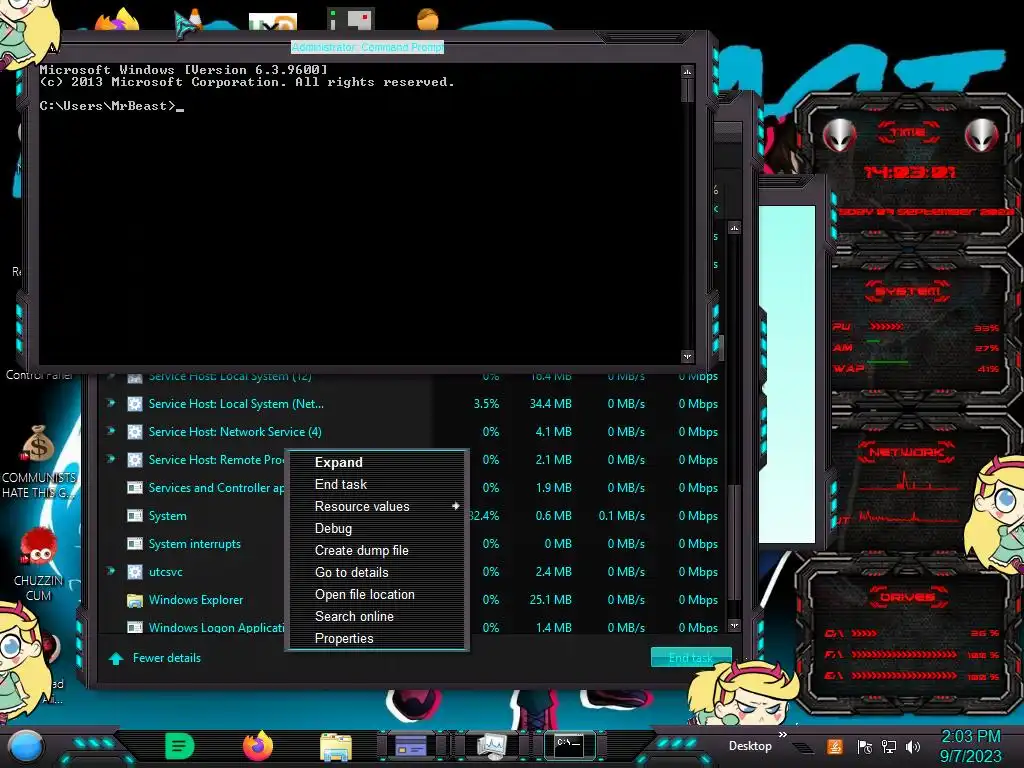Click the 25.1 MB memory value
Viewport: 1024px width, 768px height.
[x=551, y=600]
